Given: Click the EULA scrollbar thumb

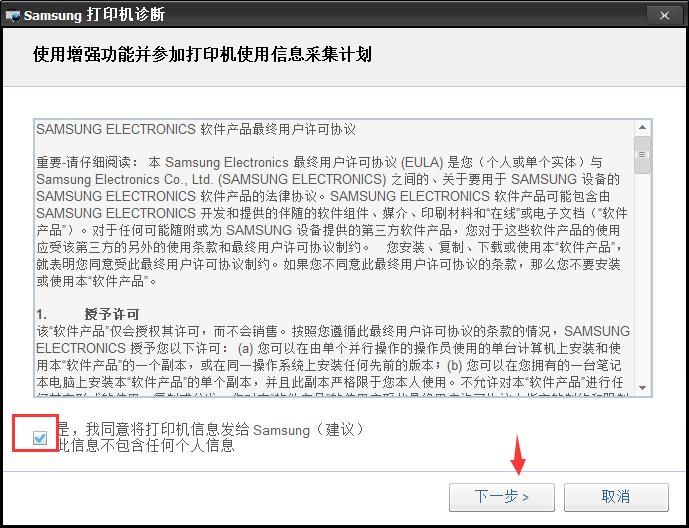Looking at the screenshot, I should coord(642,155).
